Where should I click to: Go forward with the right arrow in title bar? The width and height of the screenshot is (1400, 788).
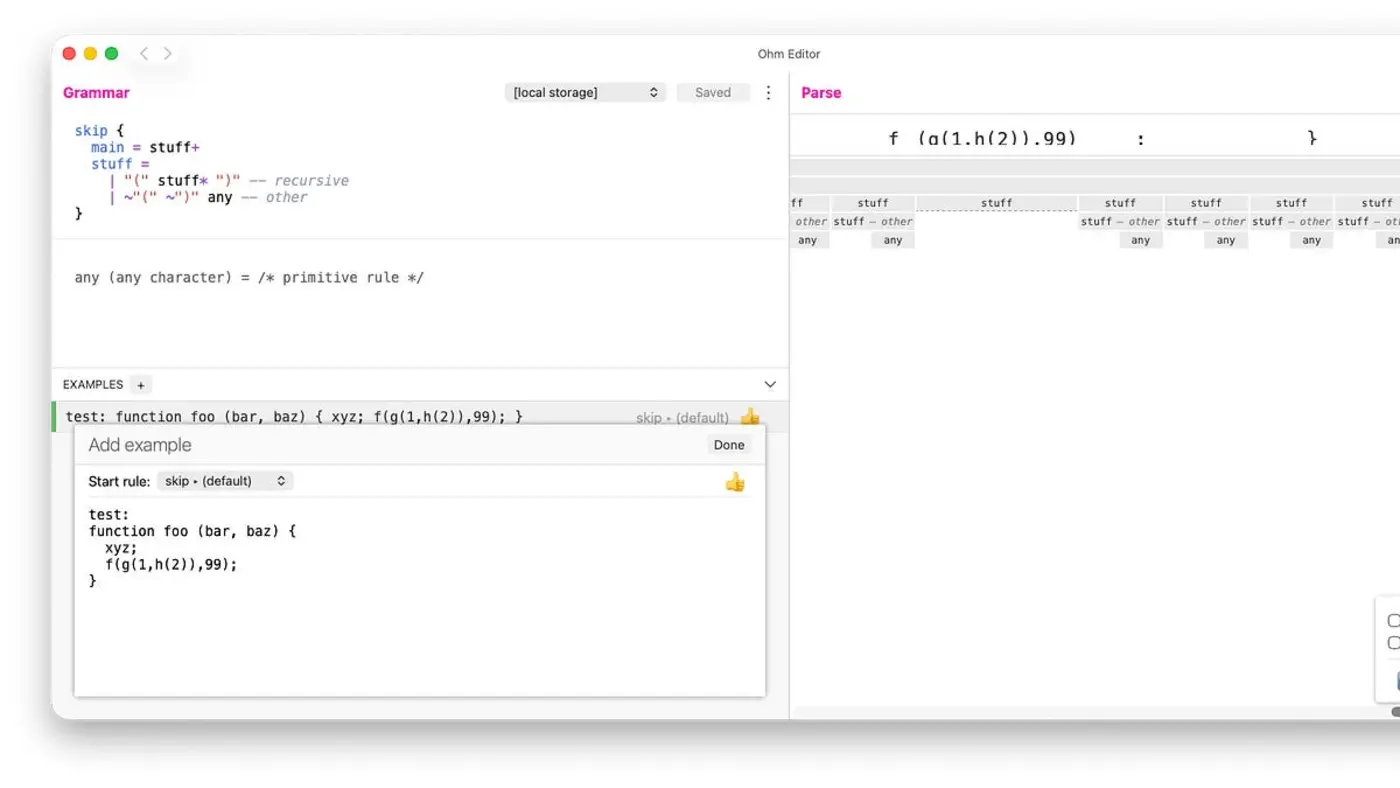pyautogui.click(x=167, y=54)
